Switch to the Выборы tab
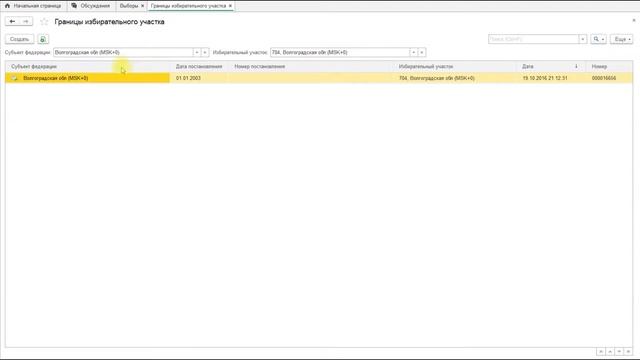640x360 pixels. (129, 6)
